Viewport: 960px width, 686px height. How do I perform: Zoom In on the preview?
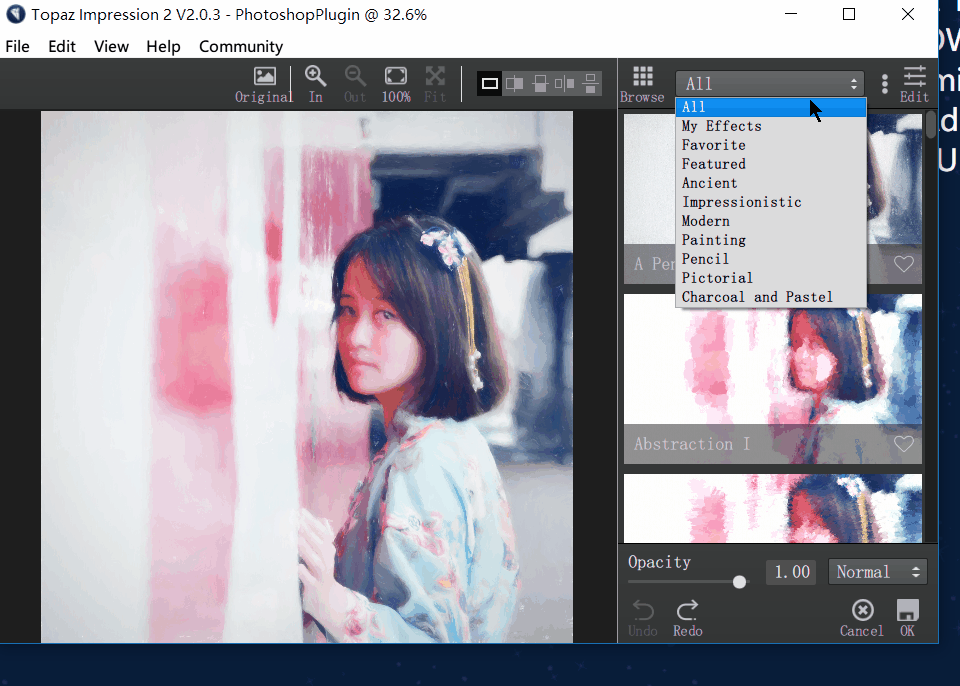(x=315, y=84)
